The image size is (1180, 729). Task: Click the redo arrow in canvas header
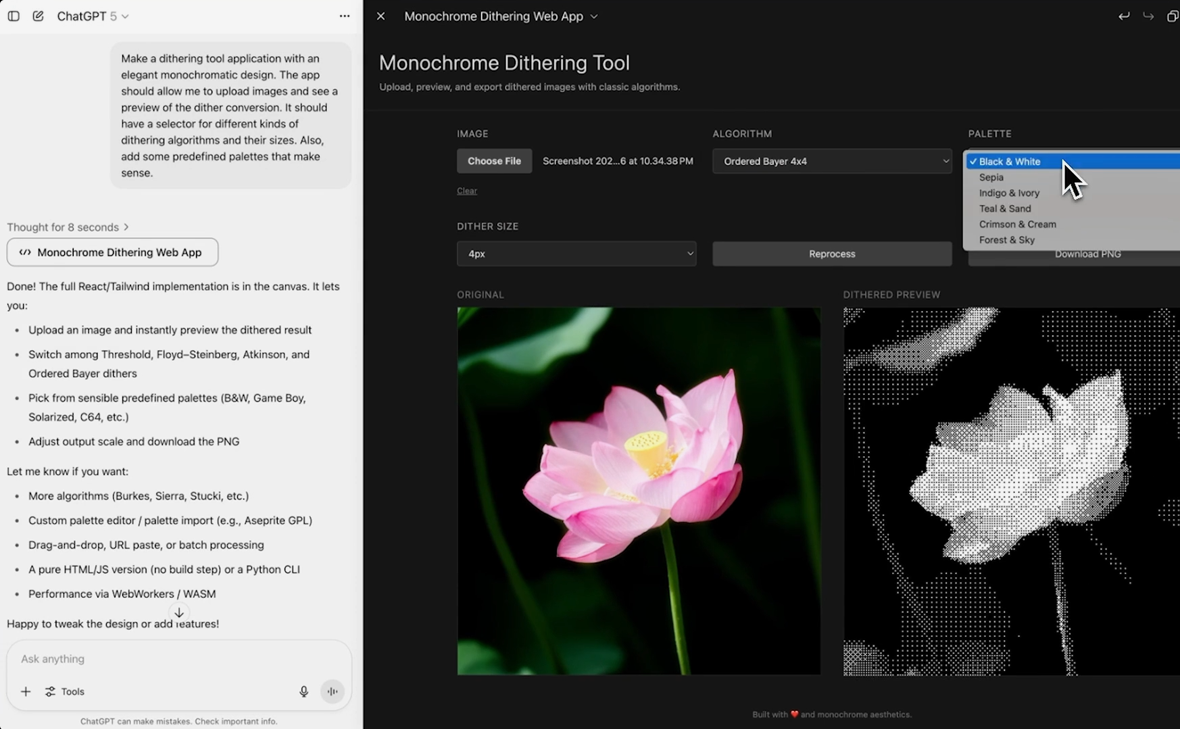[x=1148, y=16]
